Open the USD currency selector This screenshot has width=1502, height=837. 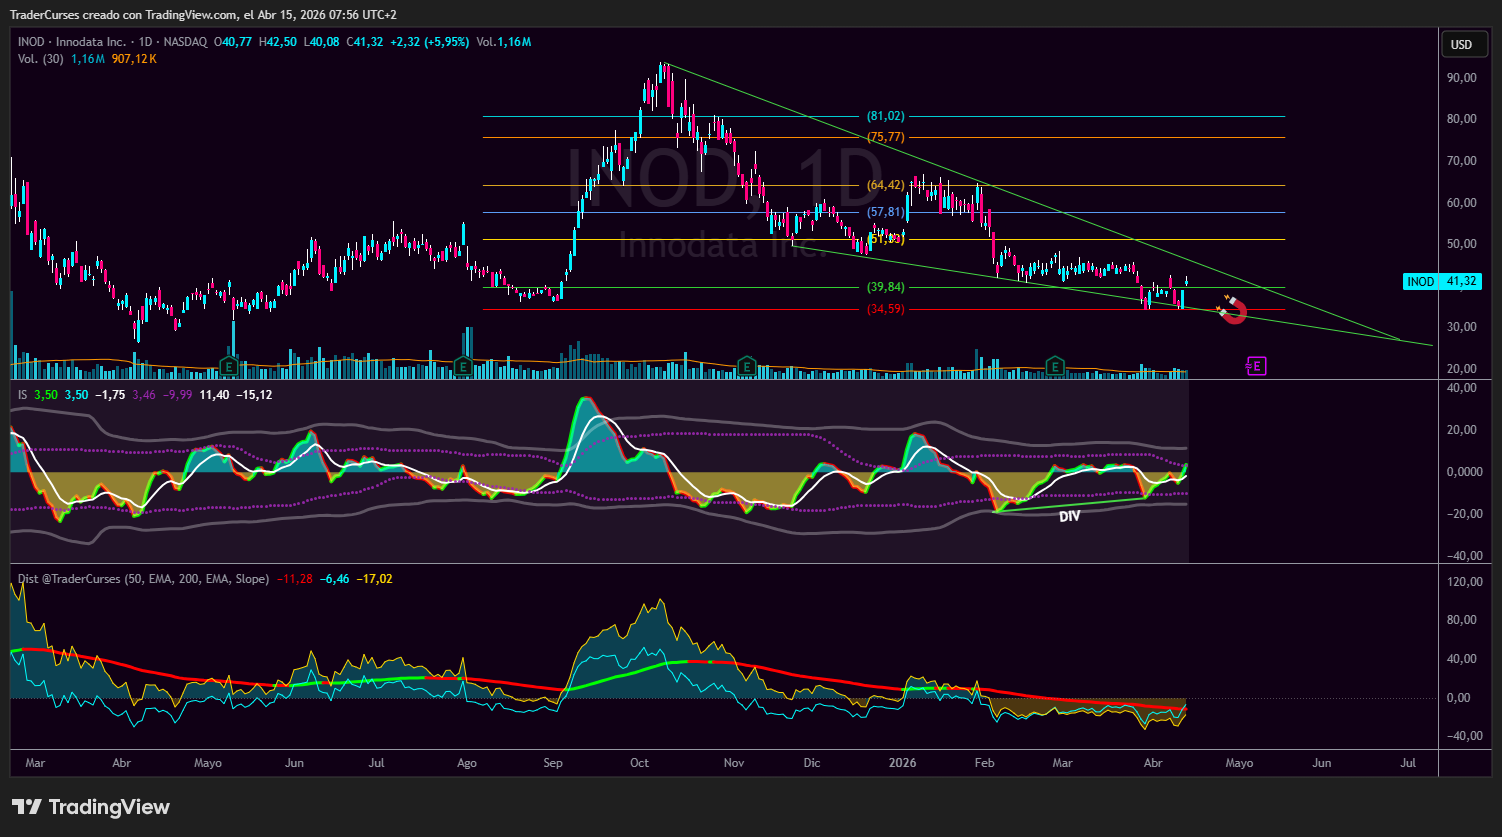pyautogui.click(x=1461, y=44)
